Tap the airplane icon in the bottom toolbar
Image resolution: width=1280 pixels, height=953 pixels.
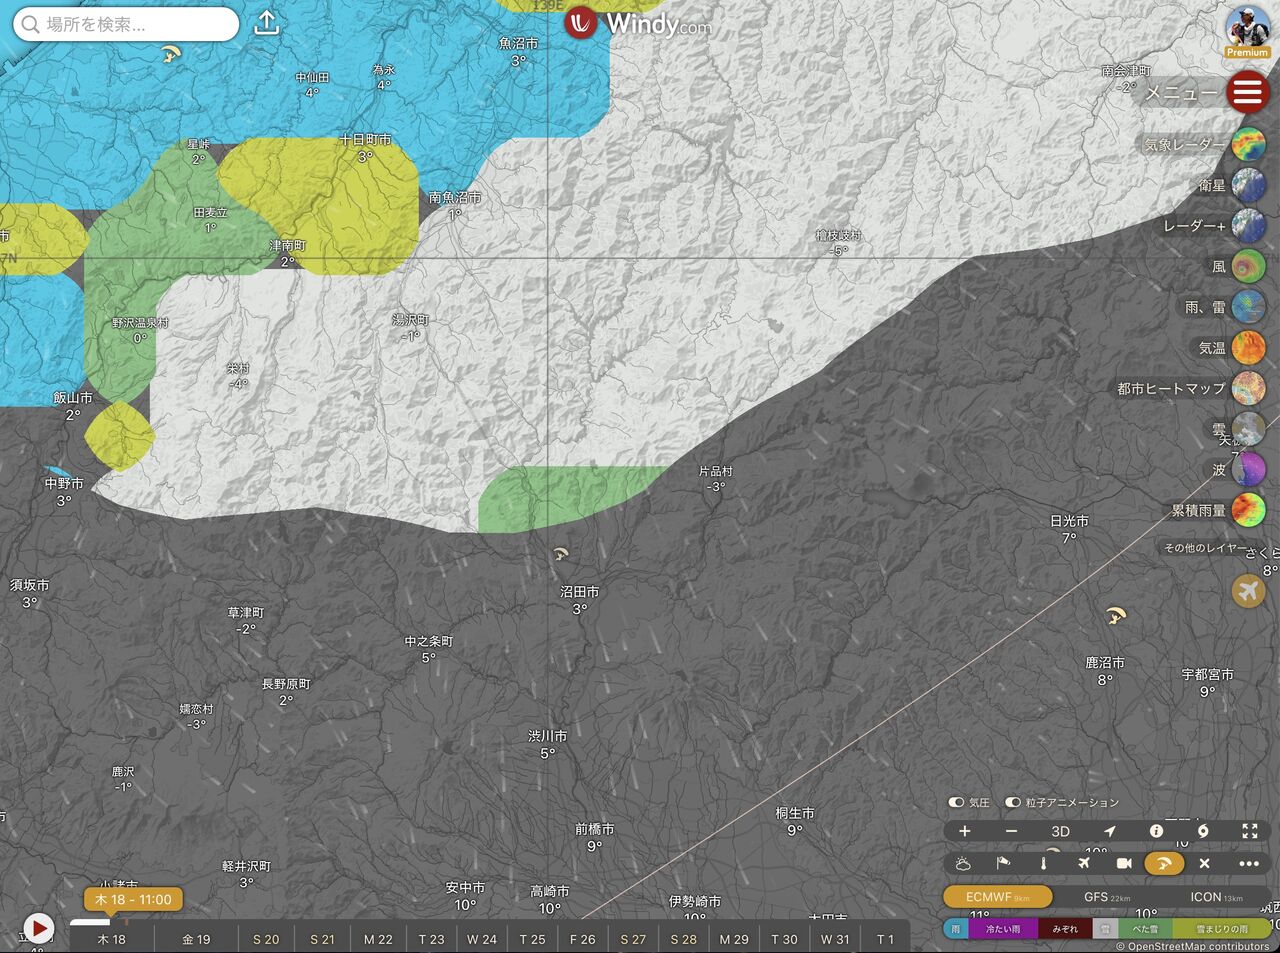point(1084,863)
